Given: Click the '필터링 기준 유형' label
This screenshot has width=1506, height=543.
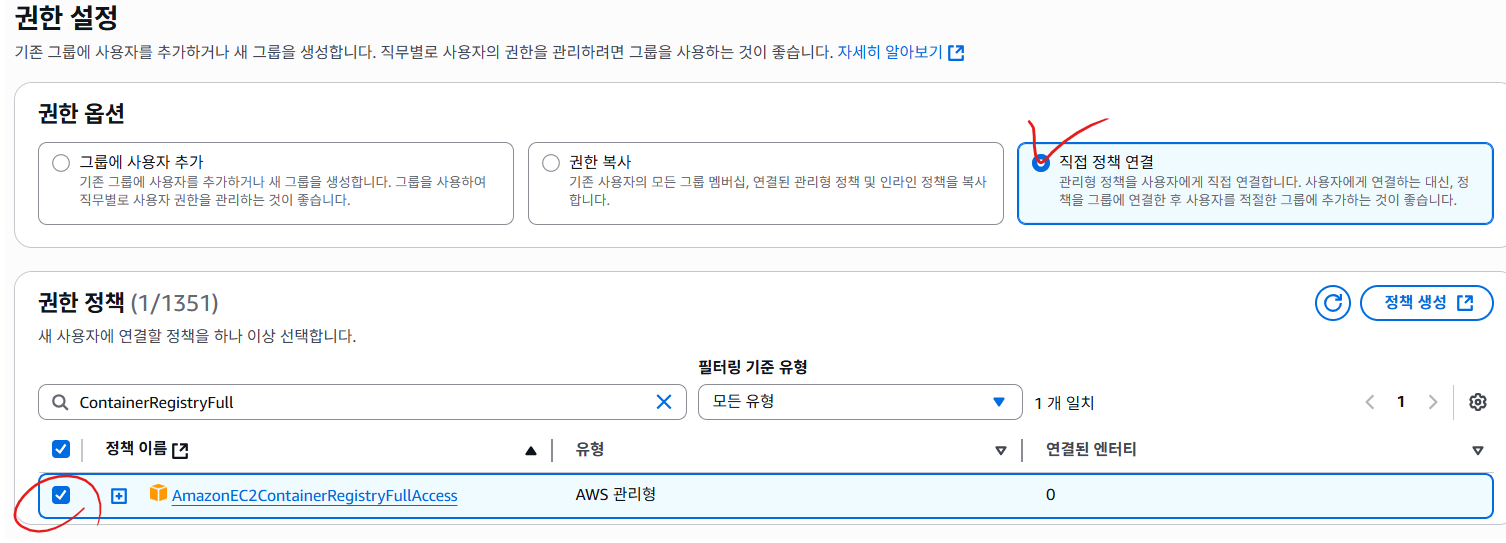Looking at the screenshot, I should click(x=752, y=367).
